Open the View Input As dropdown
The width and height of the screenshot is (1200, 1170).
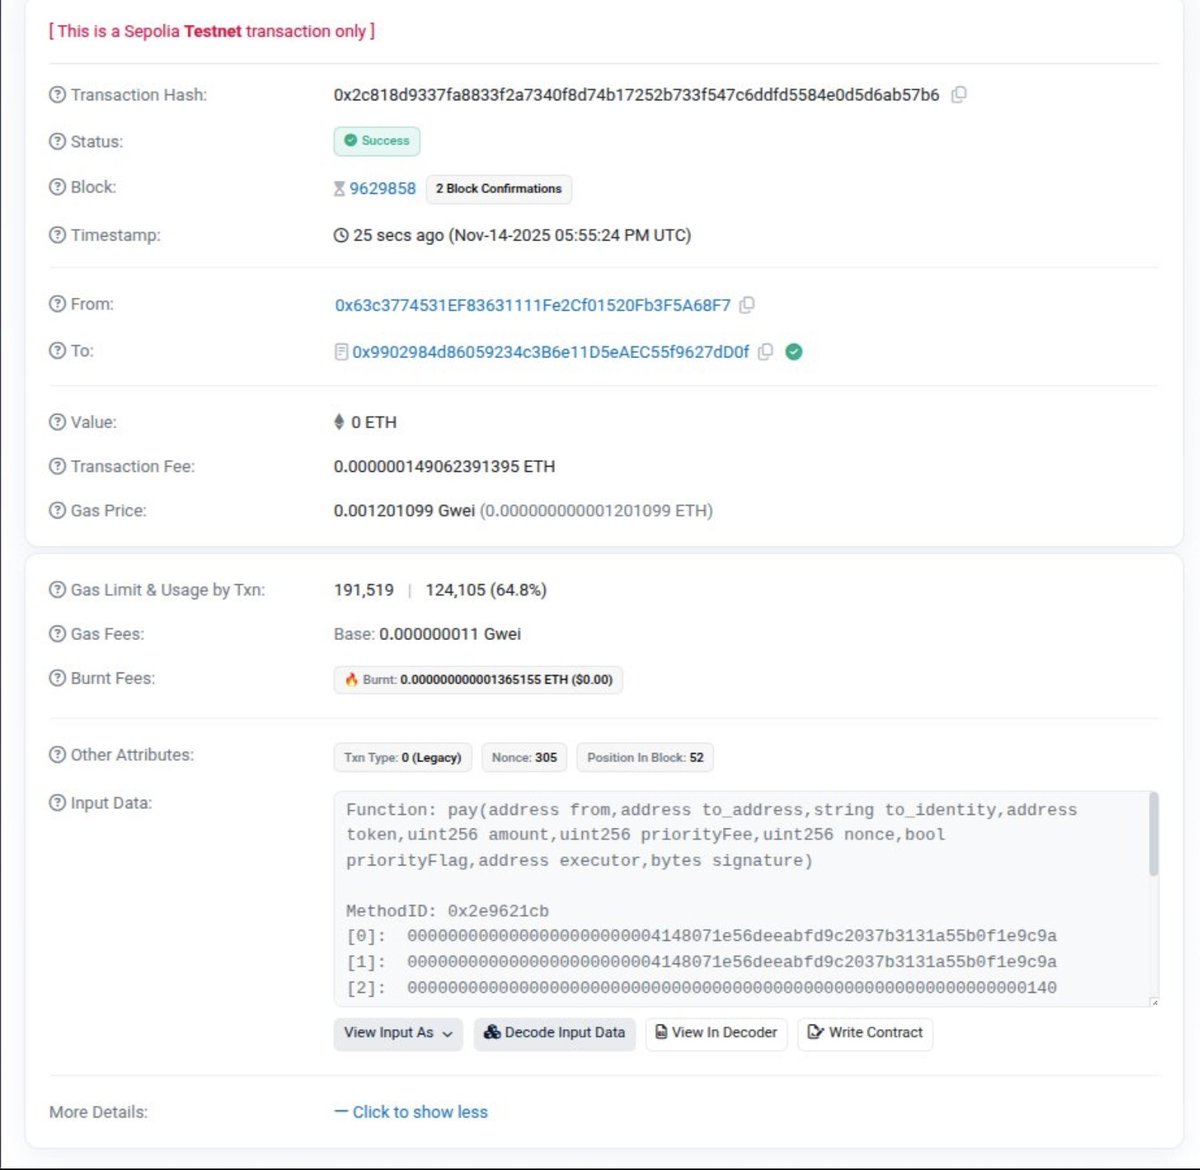click(398, 1033)
